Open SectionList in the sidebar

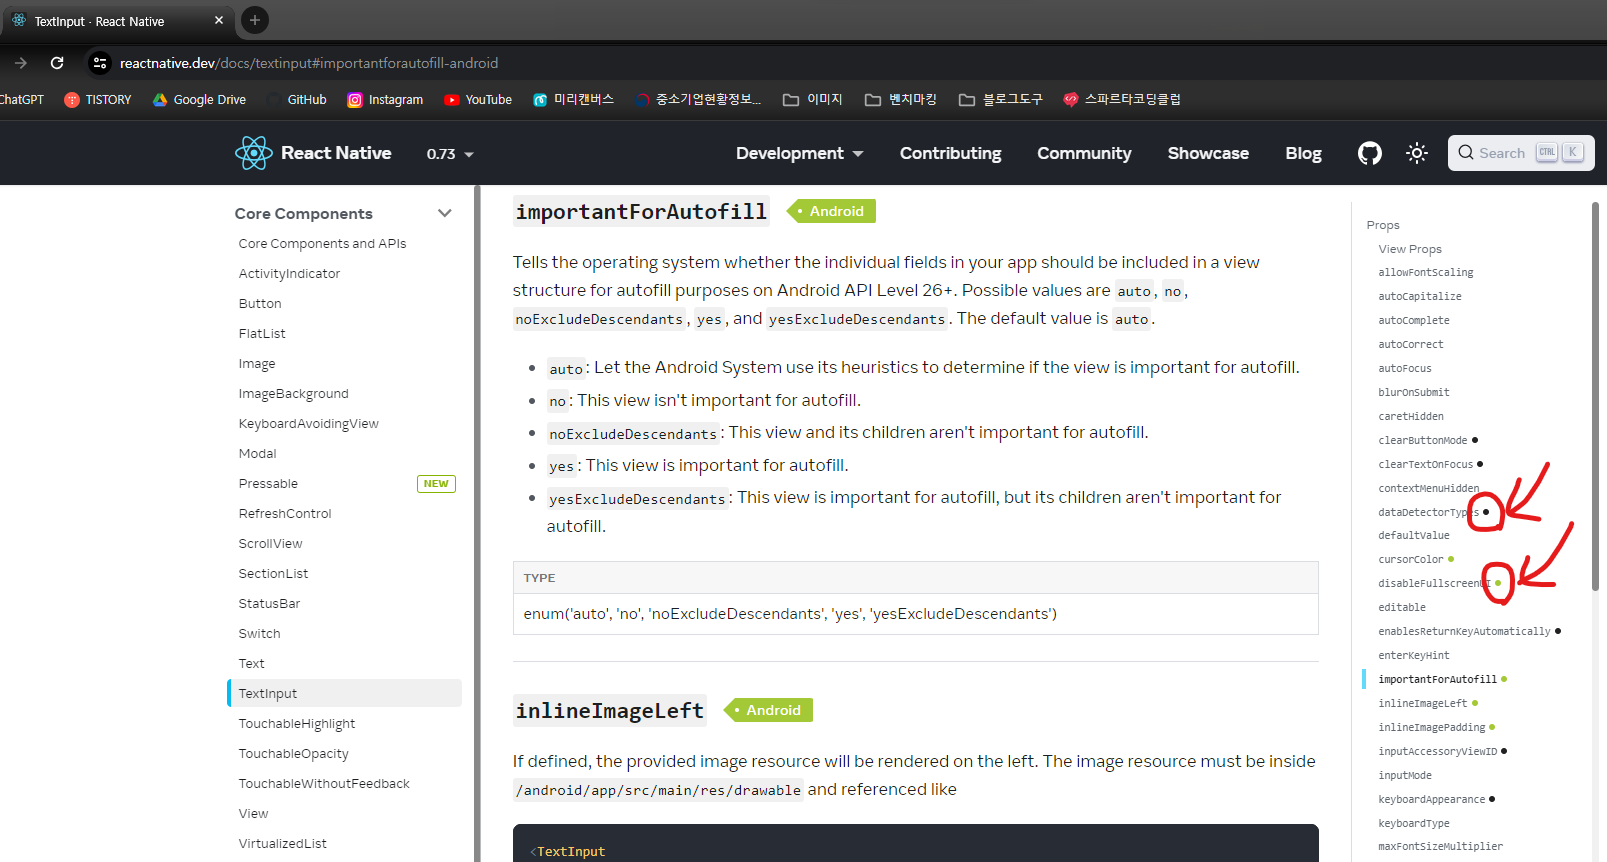(273, 573)
